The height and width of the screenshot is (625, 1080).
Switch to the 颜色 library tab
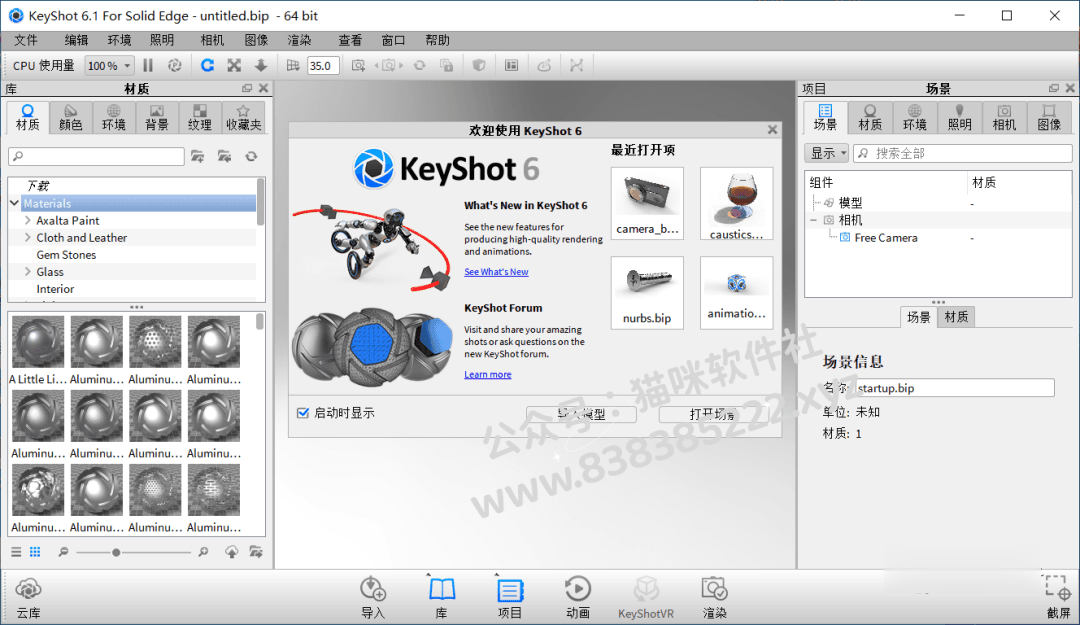pyautogui.click(x=70, y=117)
